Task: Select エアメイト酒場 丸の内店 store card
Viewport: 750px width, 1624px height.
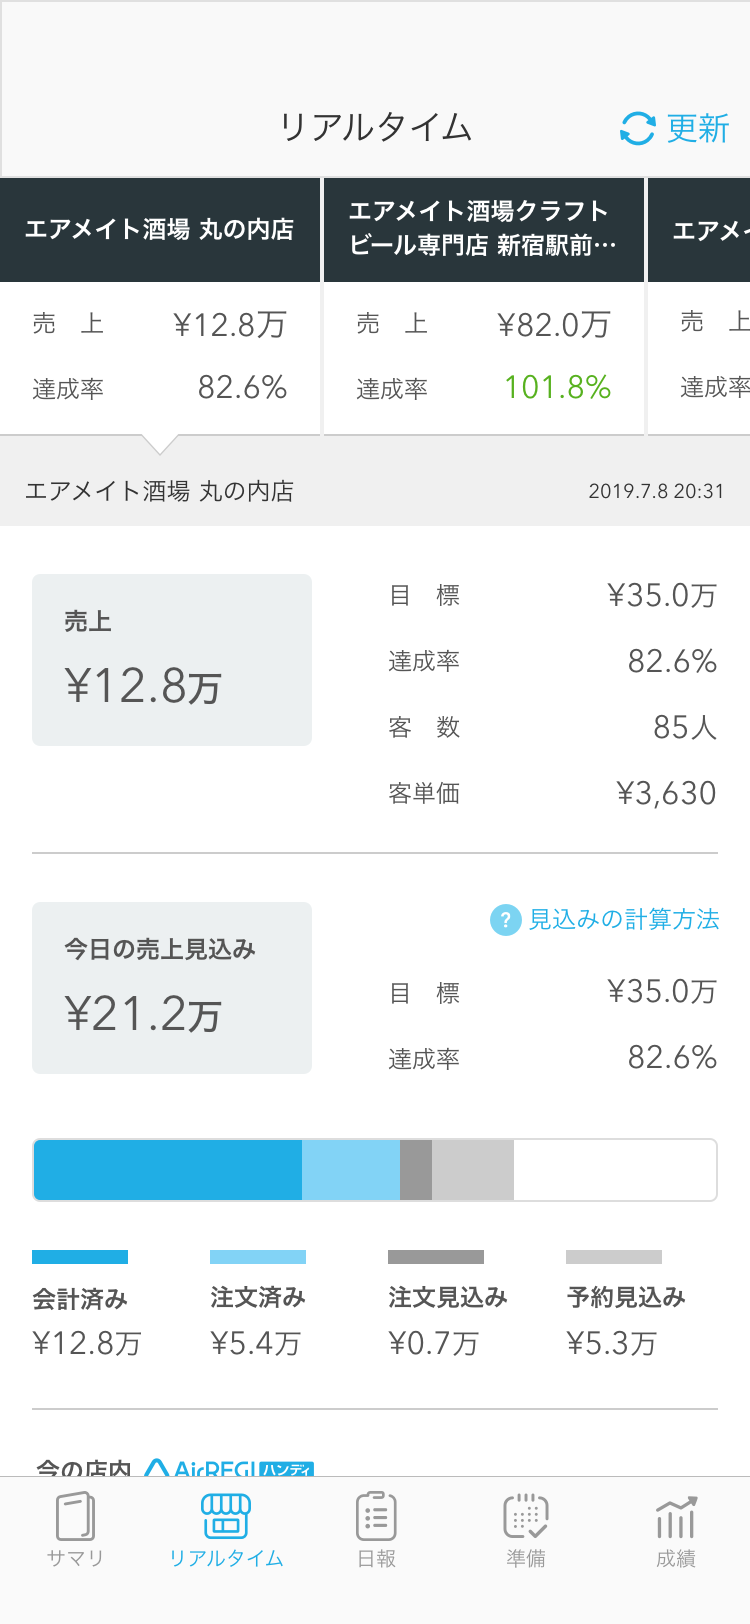Action: click(160, 307)
